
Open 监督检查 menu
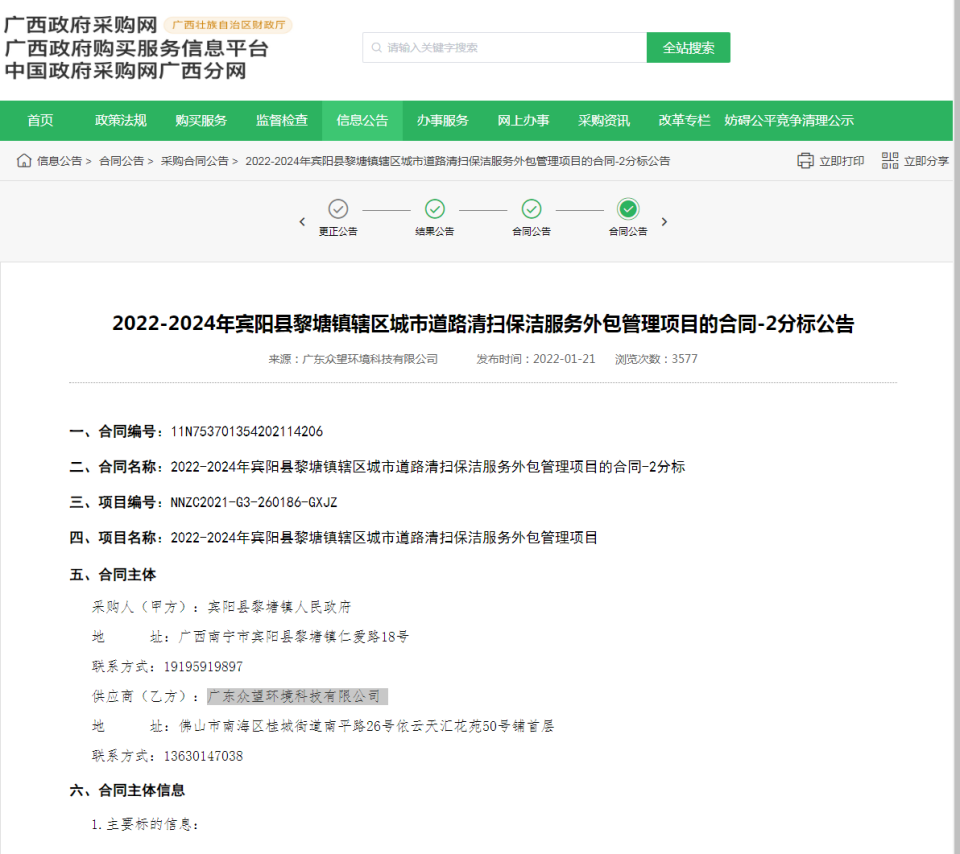[x=282, y=121]
